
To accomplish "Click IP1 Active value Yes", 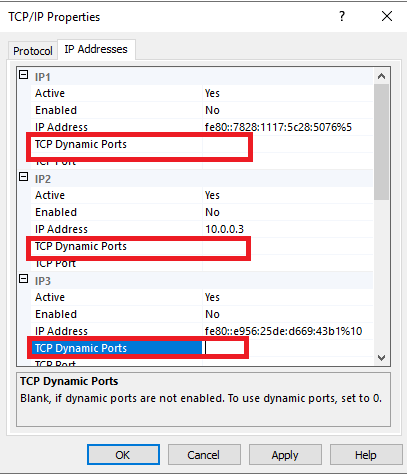I will tap(212, 93).
